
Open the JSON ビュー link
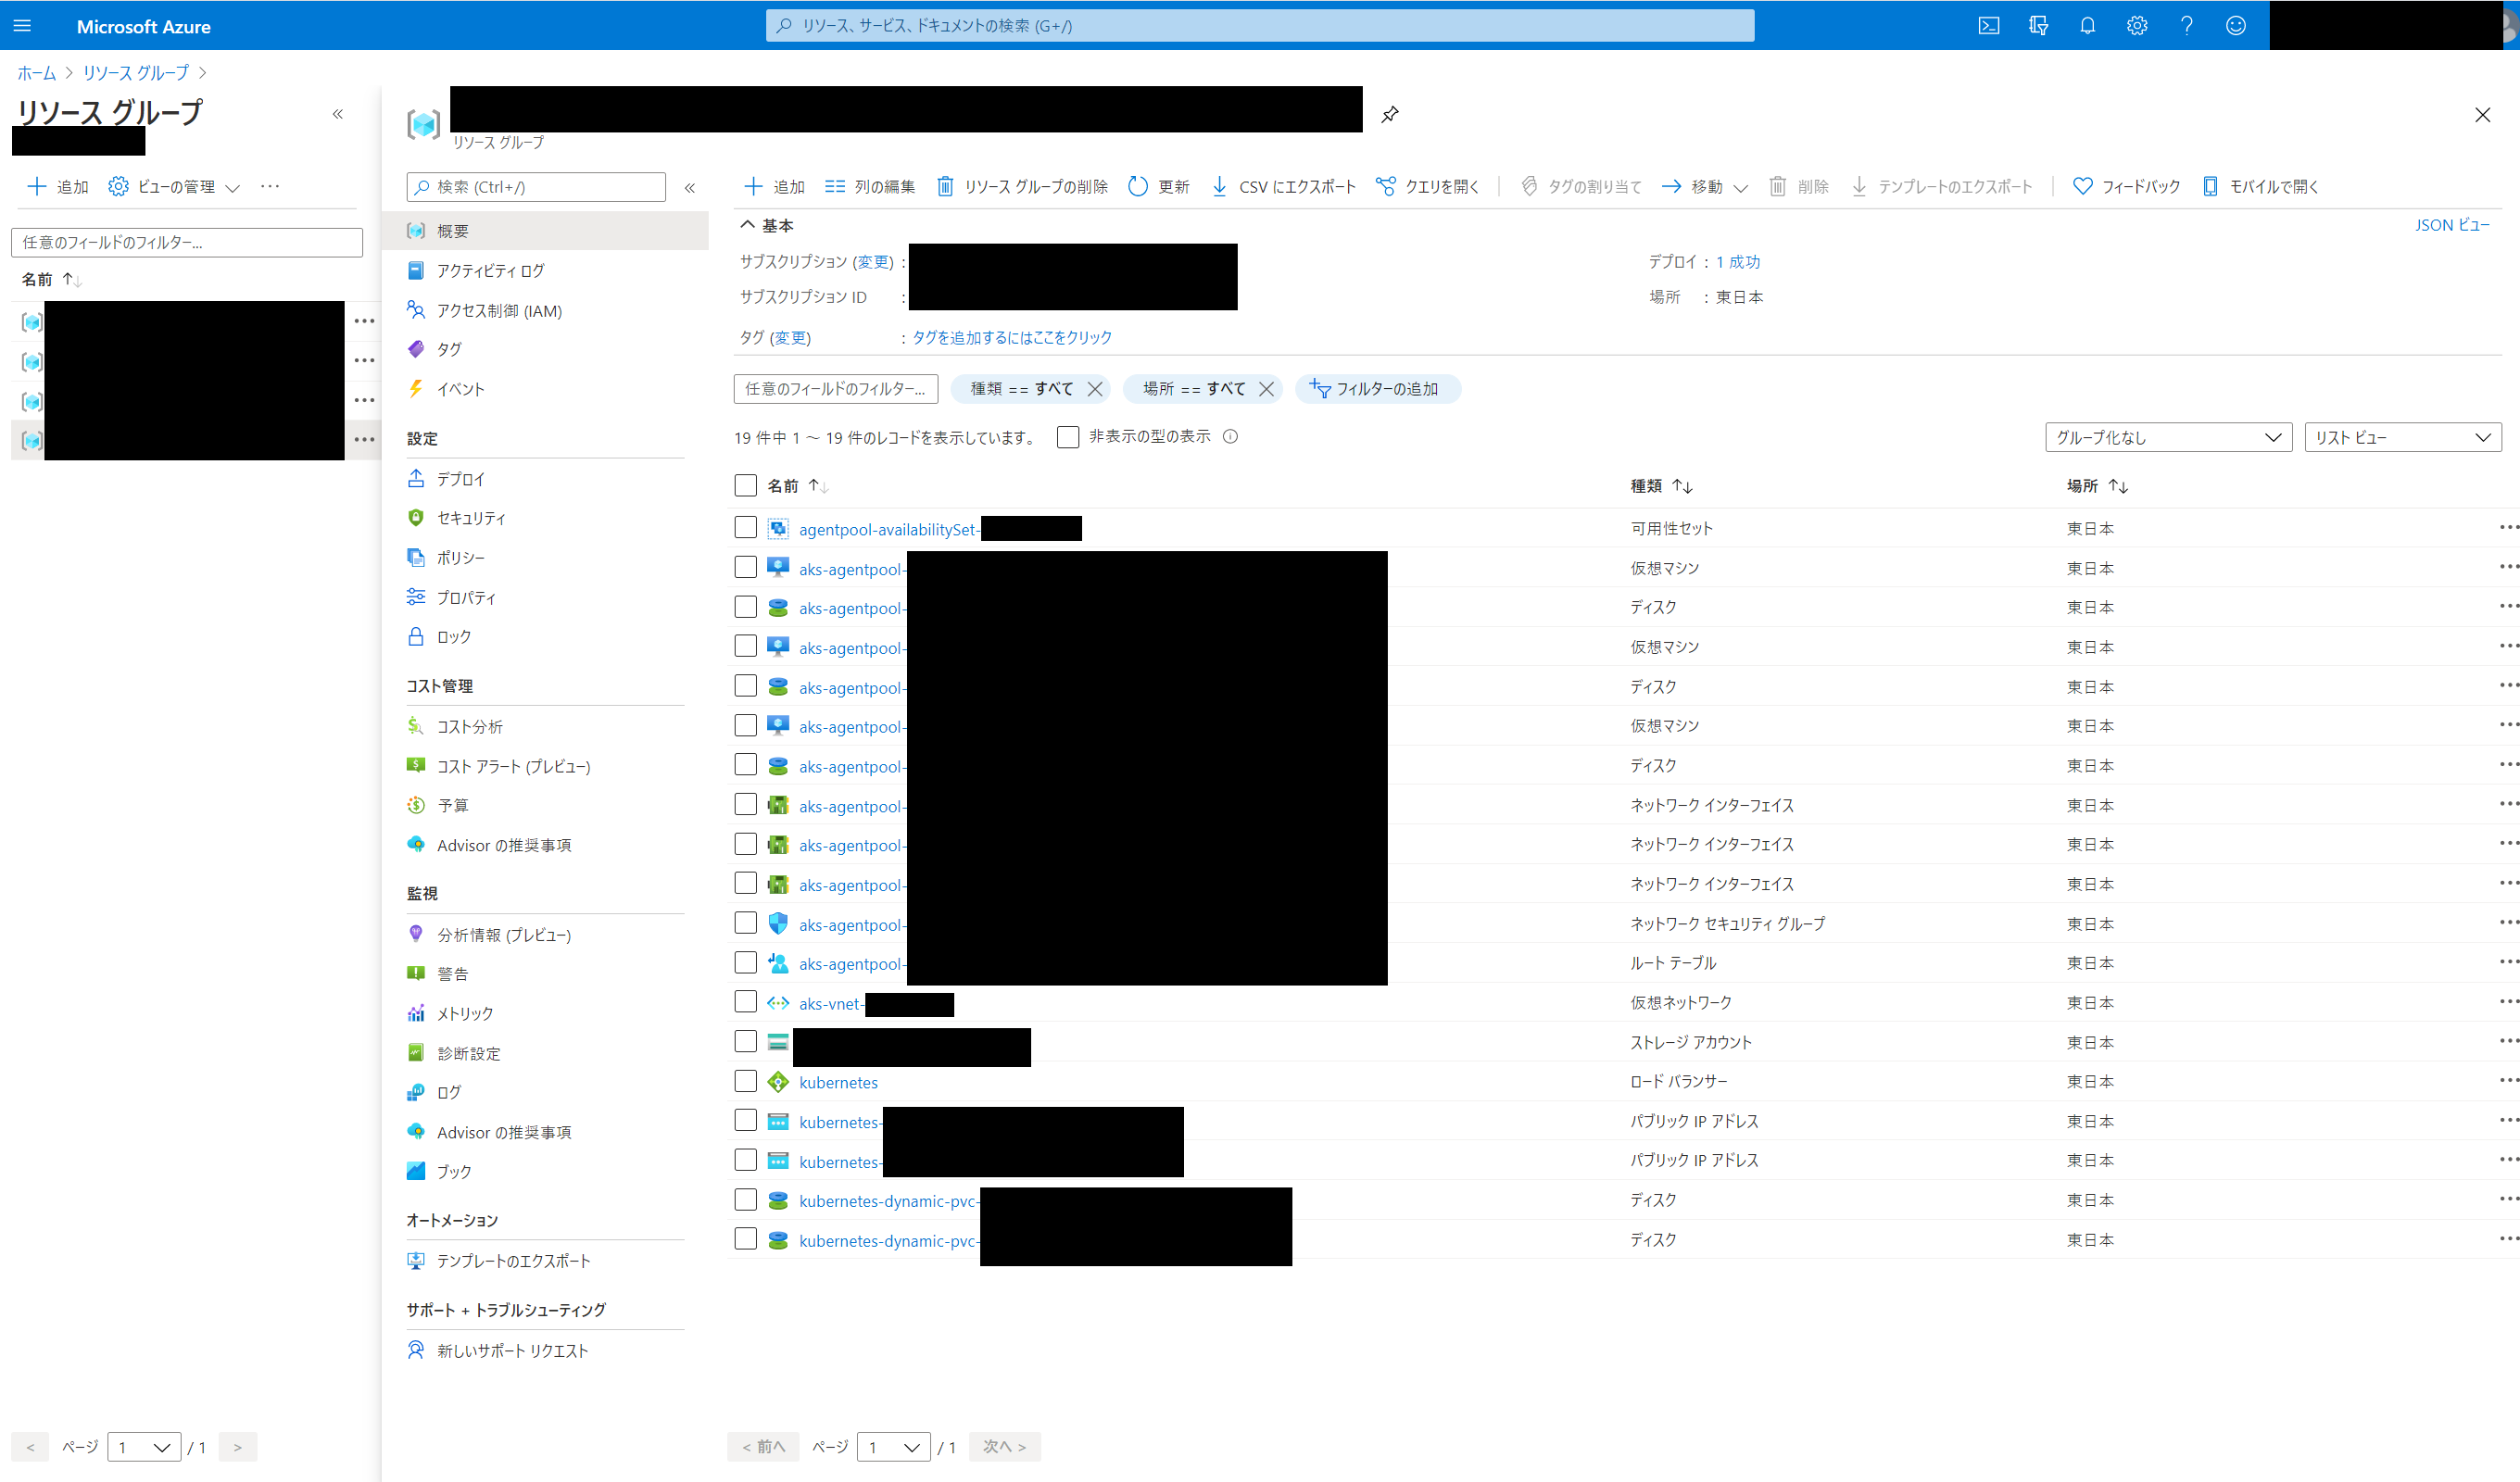[2453, 225]
